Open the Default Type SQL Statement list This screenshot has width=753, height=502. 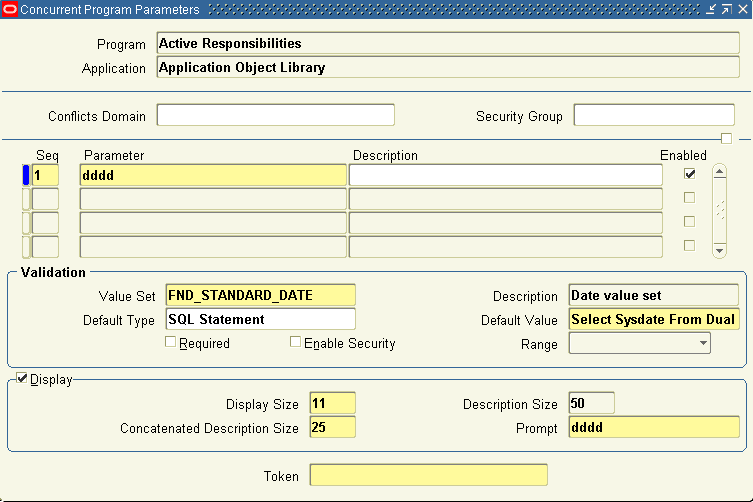(x=260, y=319)
